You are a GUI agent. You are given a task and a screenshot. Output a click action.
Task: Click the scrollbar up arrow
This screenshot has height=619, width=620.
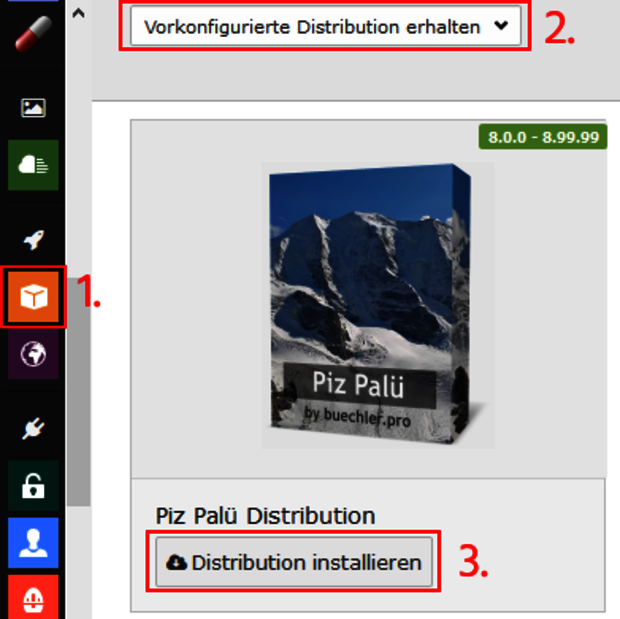click(x=79, y=13)
